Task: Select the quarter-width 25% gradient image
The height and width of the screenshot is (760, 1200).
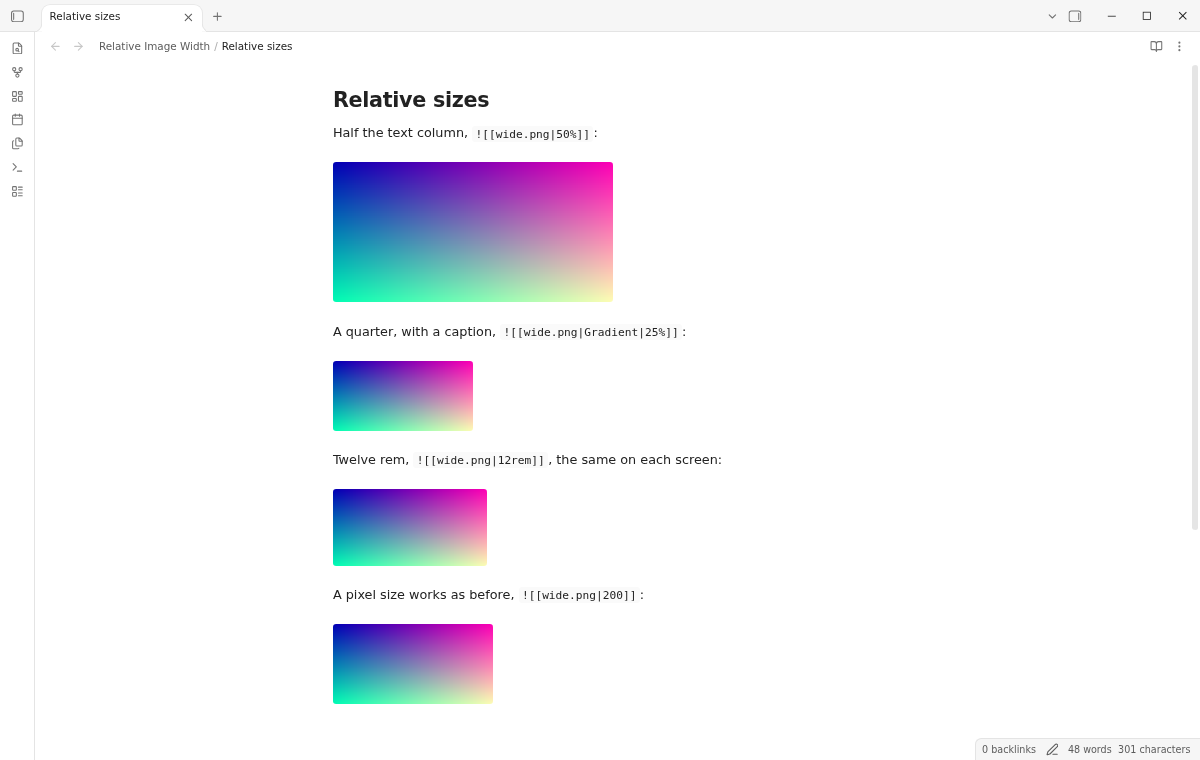Action: (403, 396)
